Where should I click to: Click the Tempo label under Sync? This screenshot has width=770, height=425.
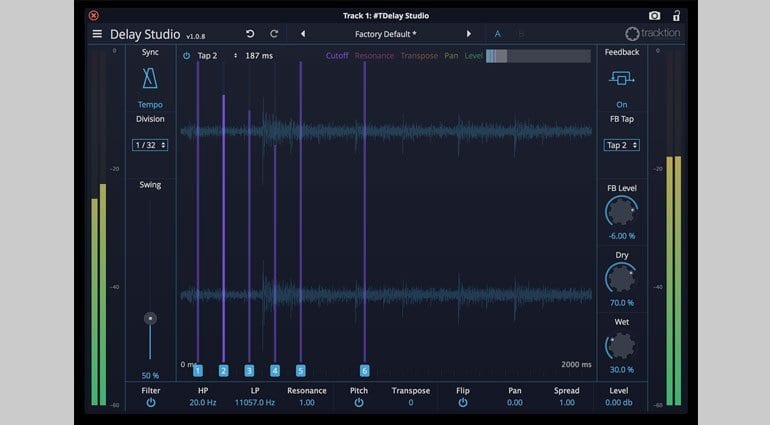pos(150,105)
